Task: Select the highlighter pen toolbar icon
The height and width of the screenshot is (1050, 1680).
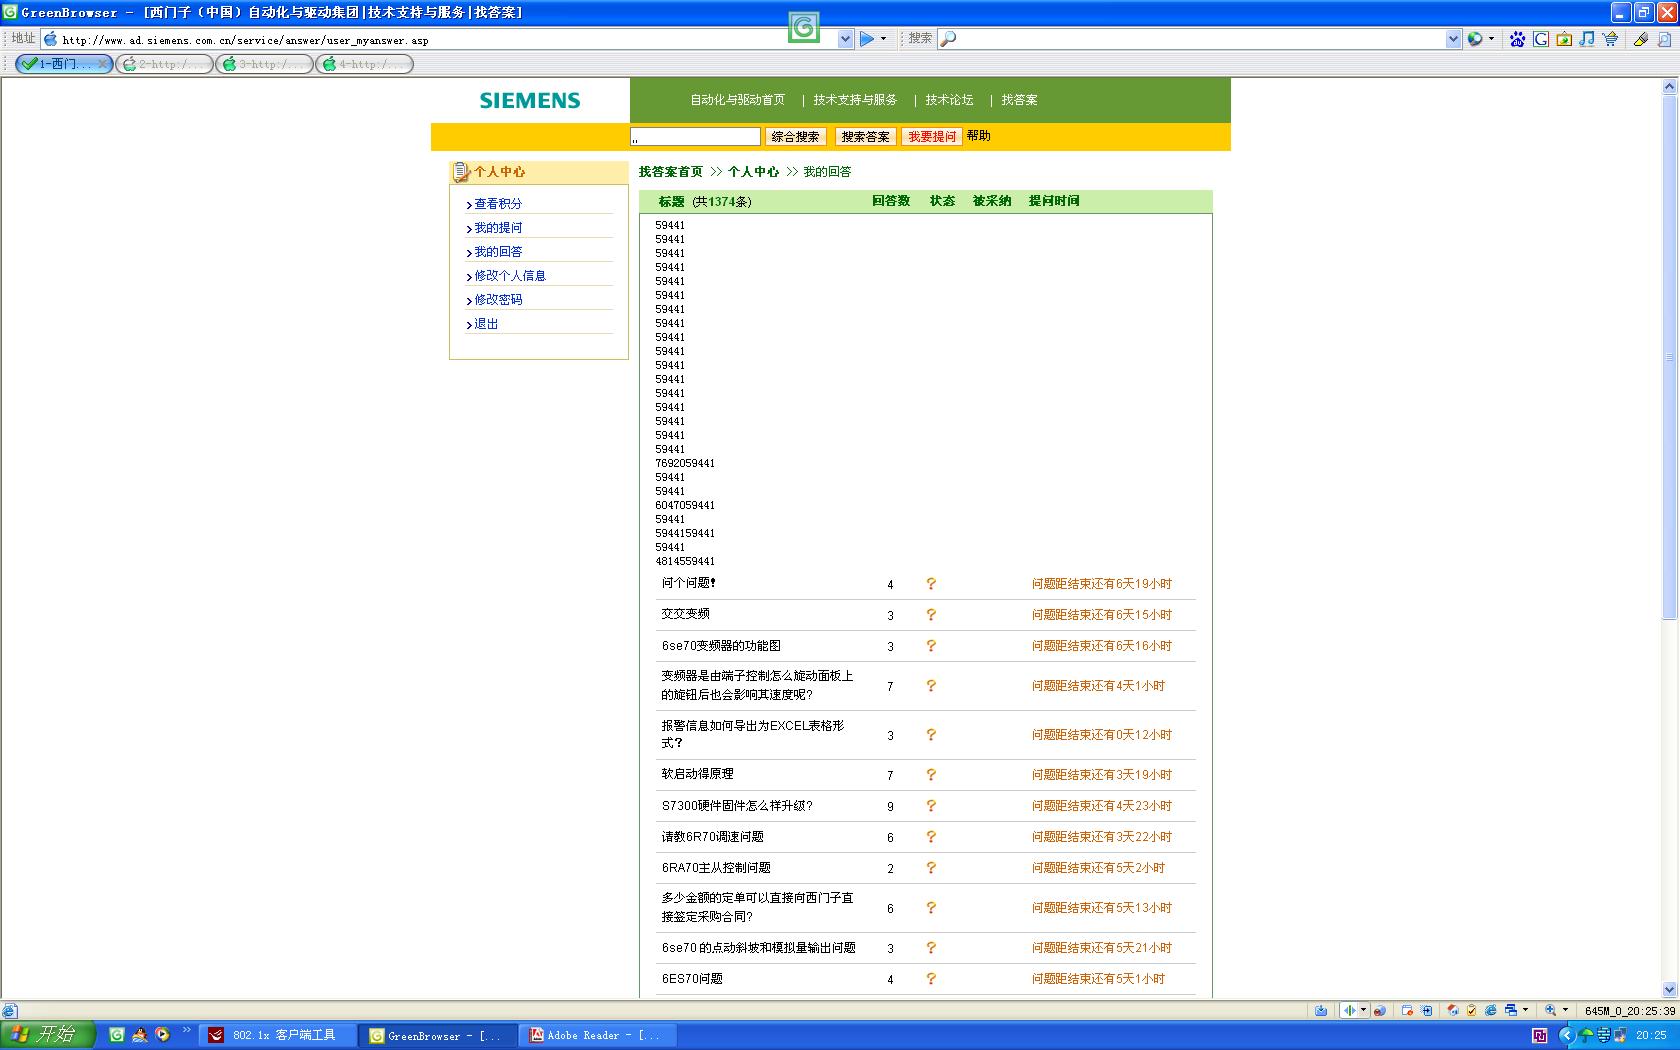Action: click(x=1640, y=39)
